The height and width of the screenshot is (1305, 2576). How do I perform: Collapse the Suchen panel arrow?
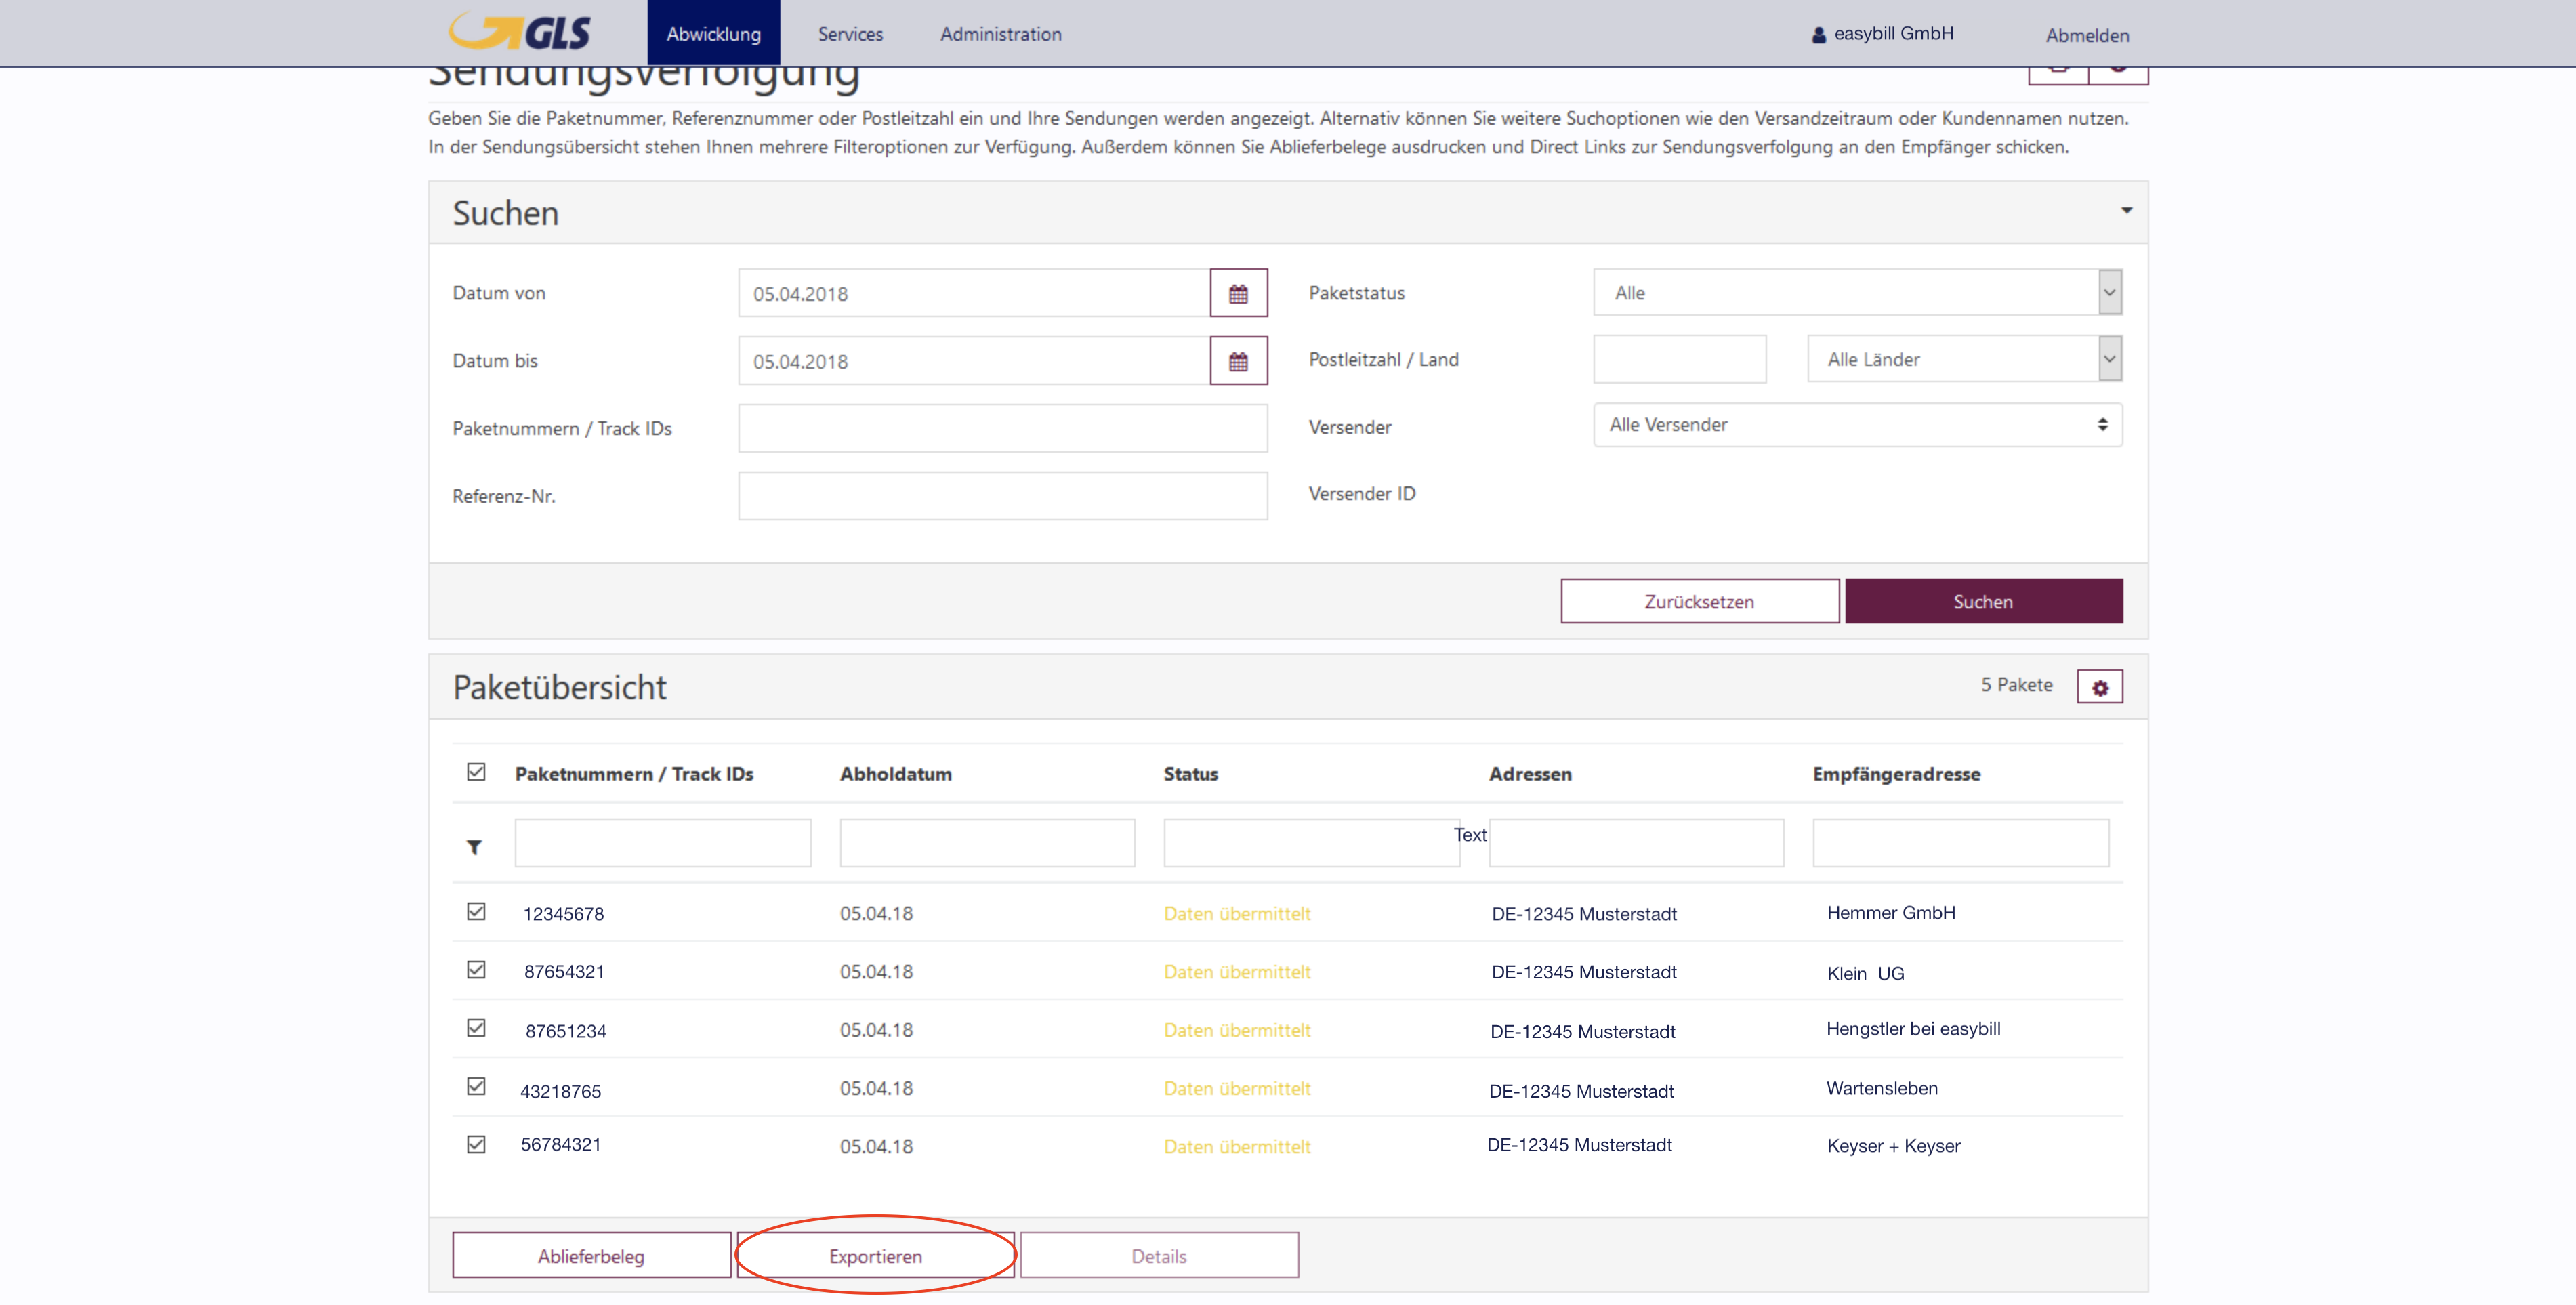(x=2126, y=210)
